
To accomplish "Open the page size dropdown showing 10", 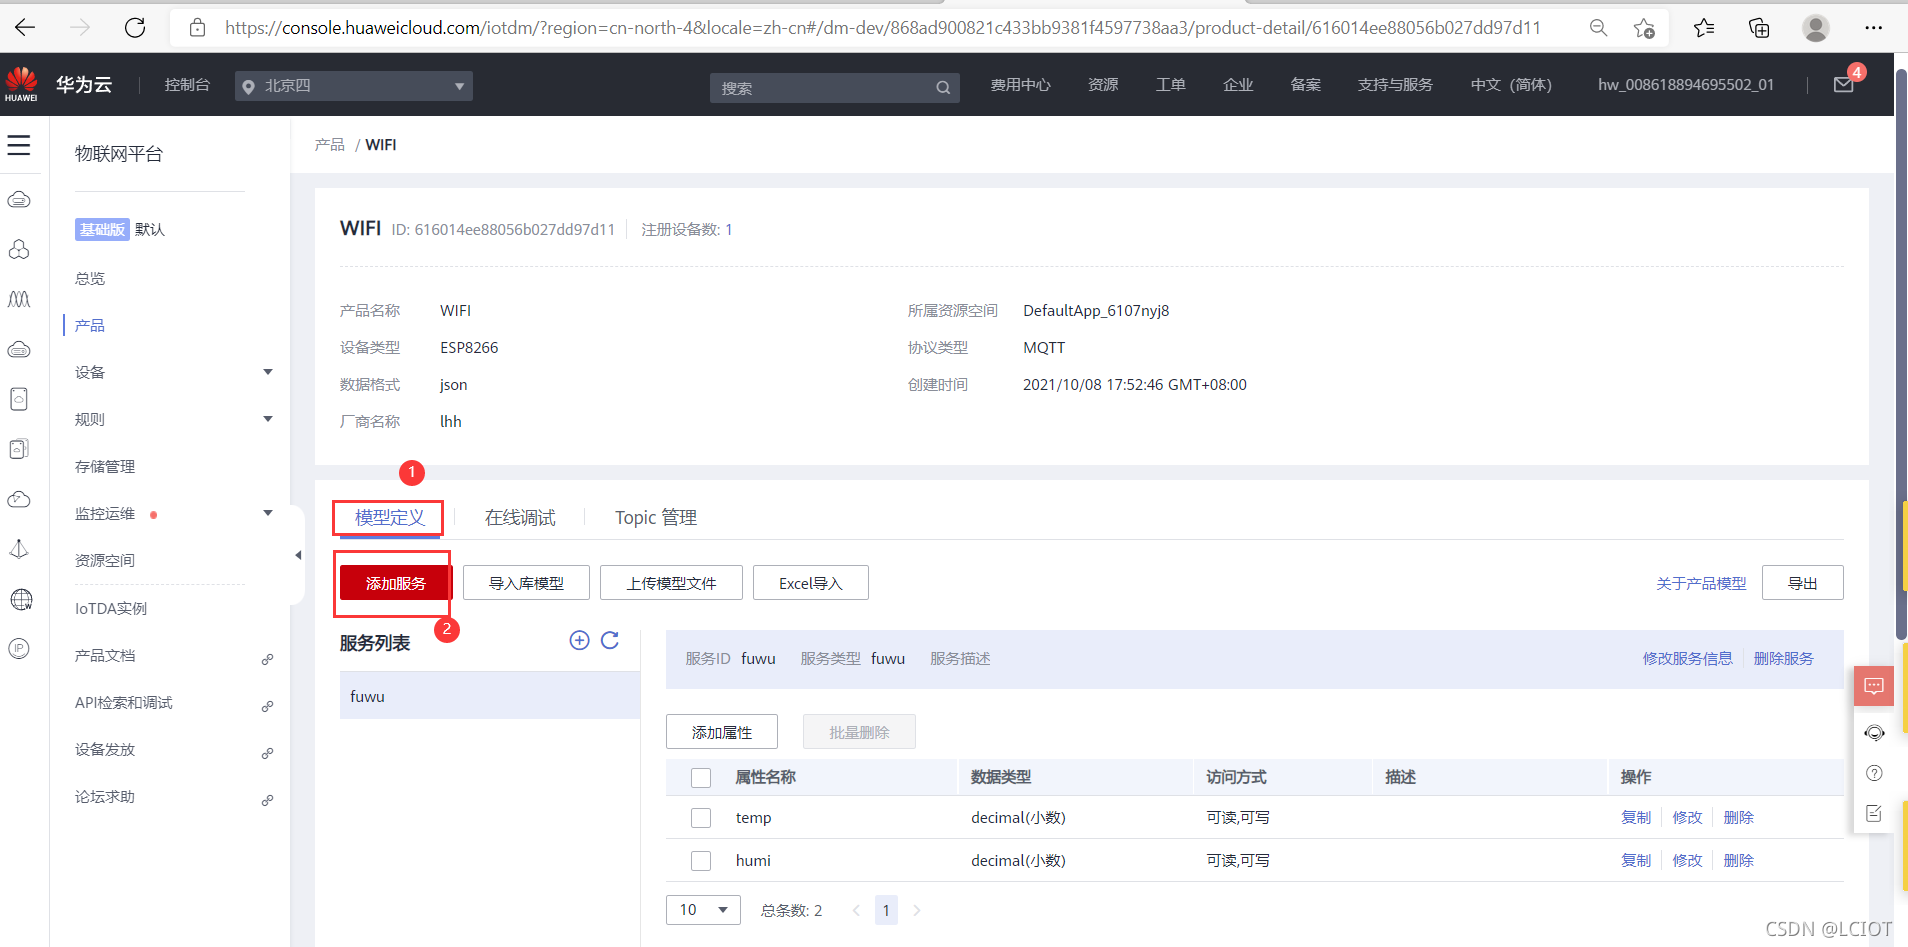I will [703, 910].
